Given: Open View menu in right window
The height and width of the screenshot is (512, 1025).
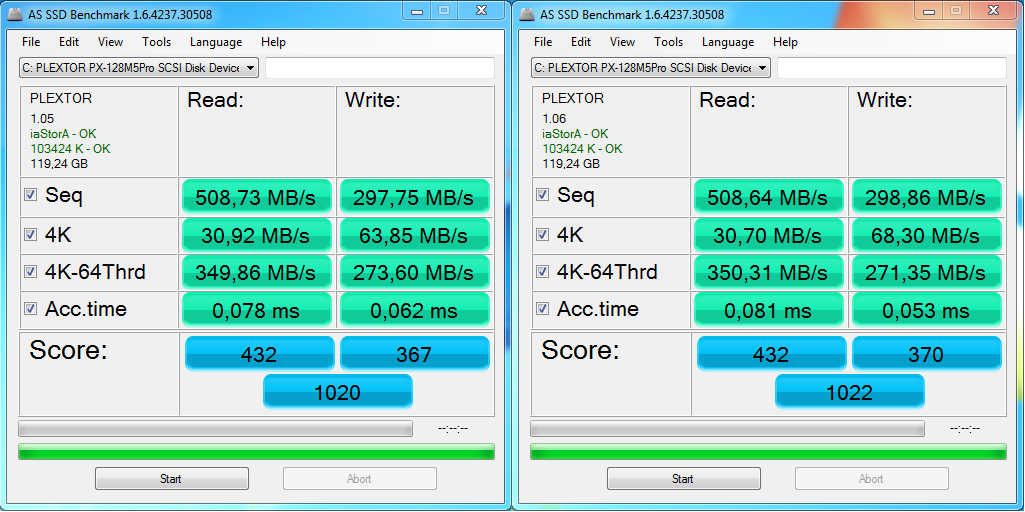Looking at the screenshot, I should coord(622,42).
